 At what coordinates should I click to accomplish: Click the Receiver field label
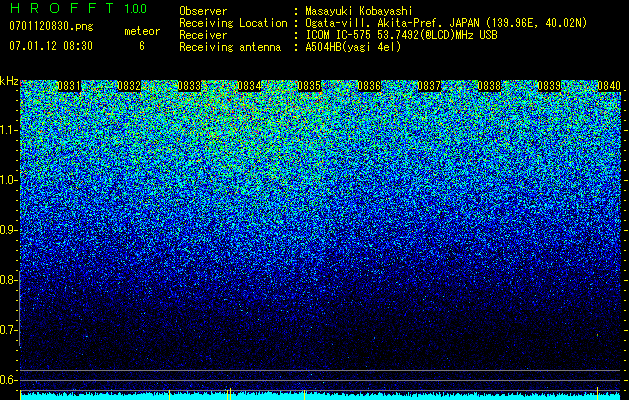pos(203,35)
